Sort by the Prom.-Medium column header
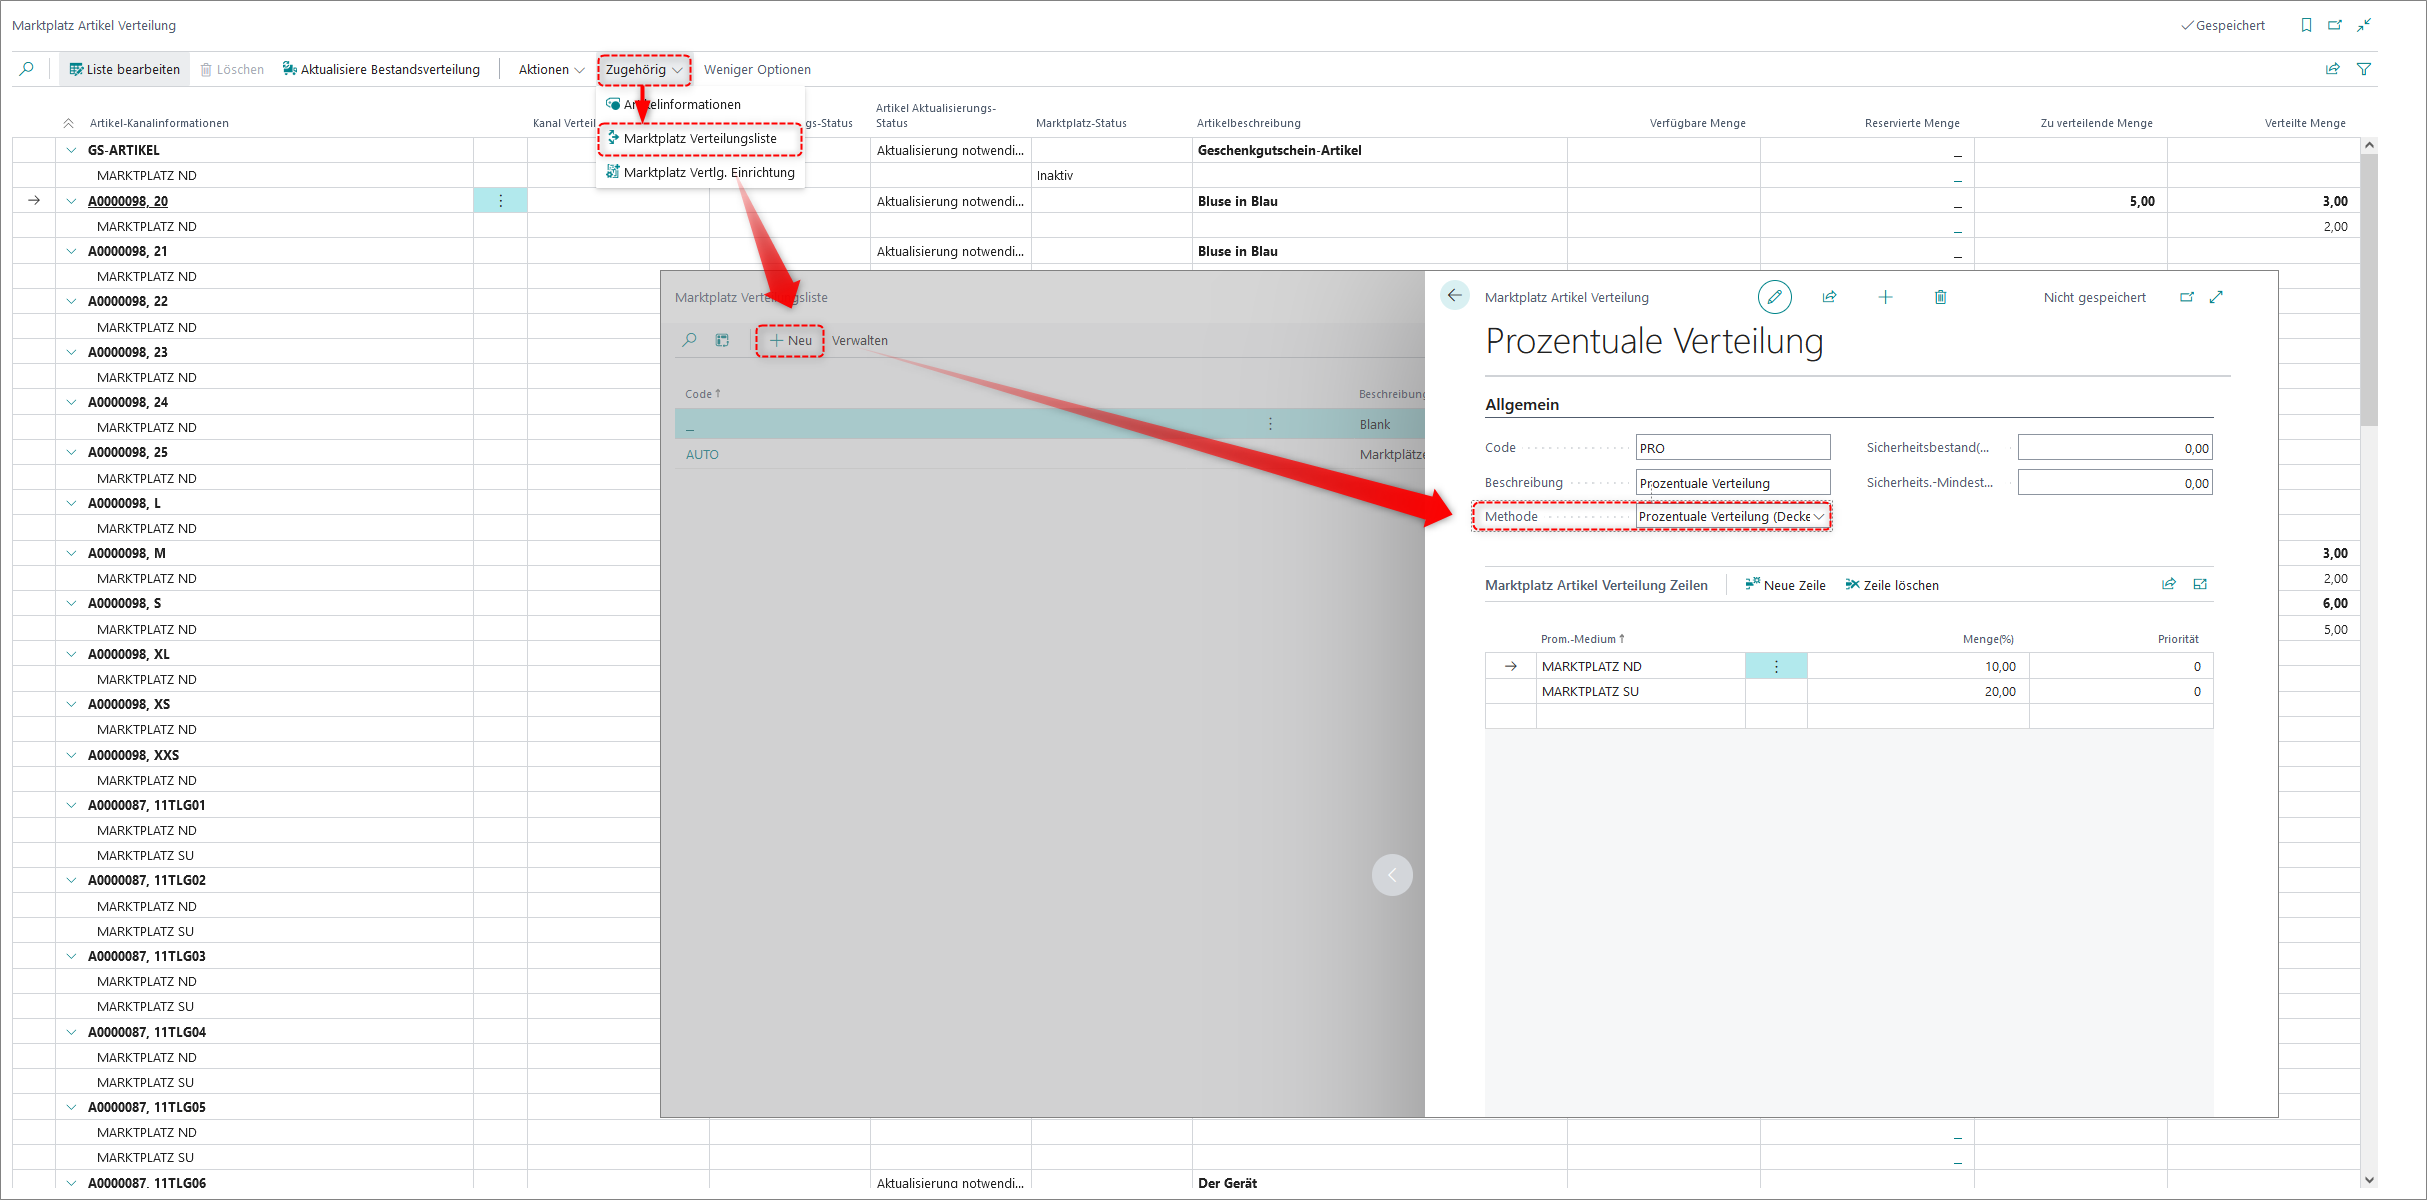The image size is (2427, 1200). (1582, 639)
